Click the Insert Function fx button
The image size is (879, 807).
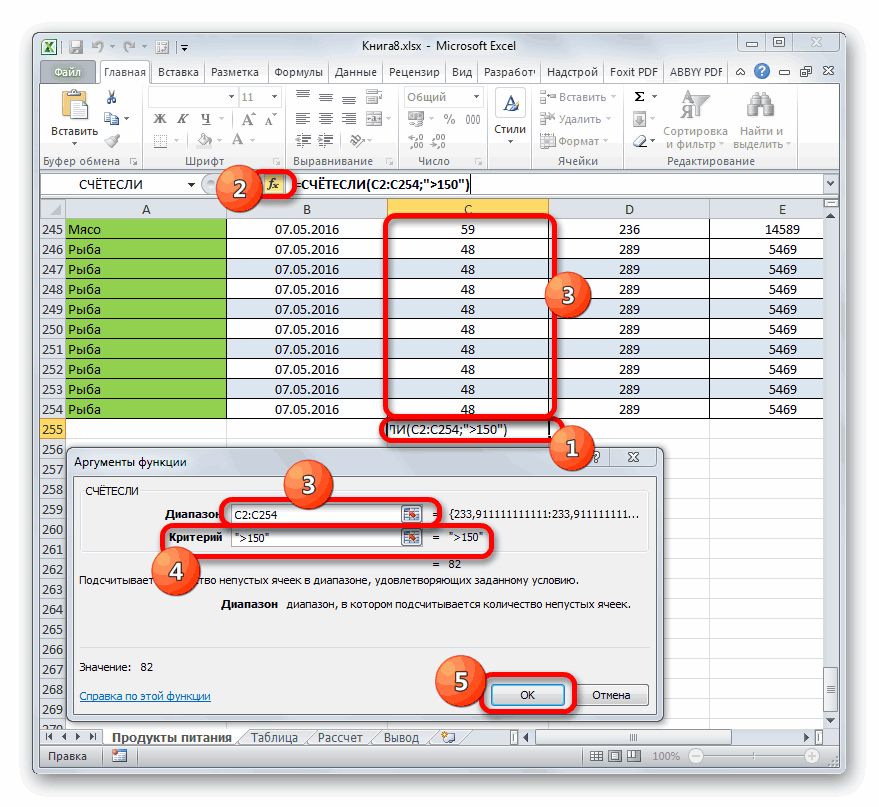click(273, 184)
